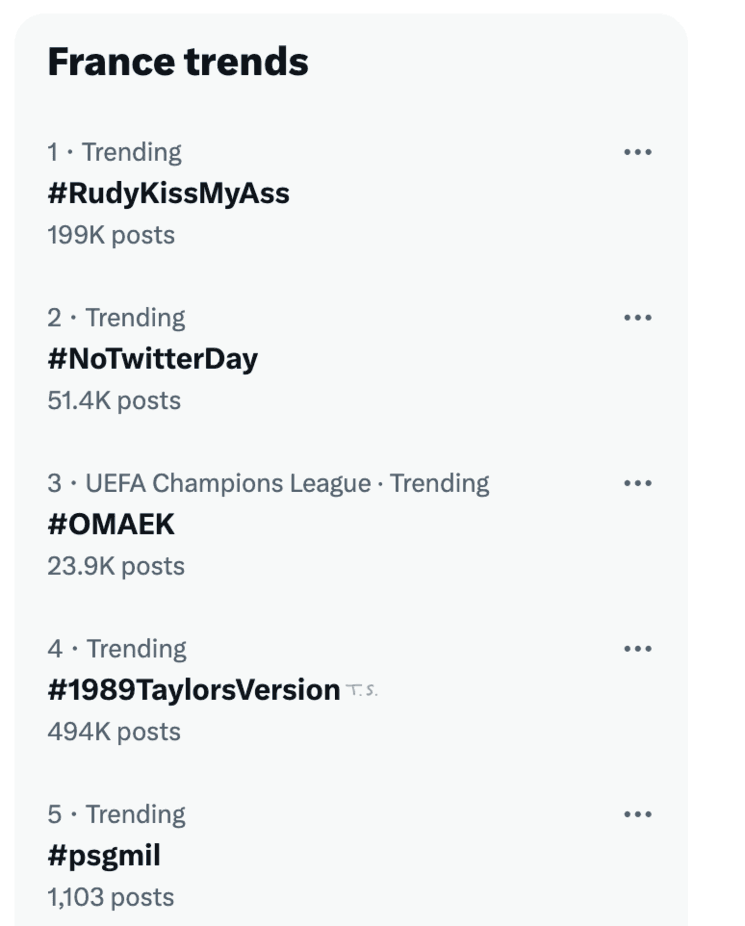Open more options for #psgmil trend
Image resolution: width=745 pixels, height=926 pixels.
click(x=639, y=814)
